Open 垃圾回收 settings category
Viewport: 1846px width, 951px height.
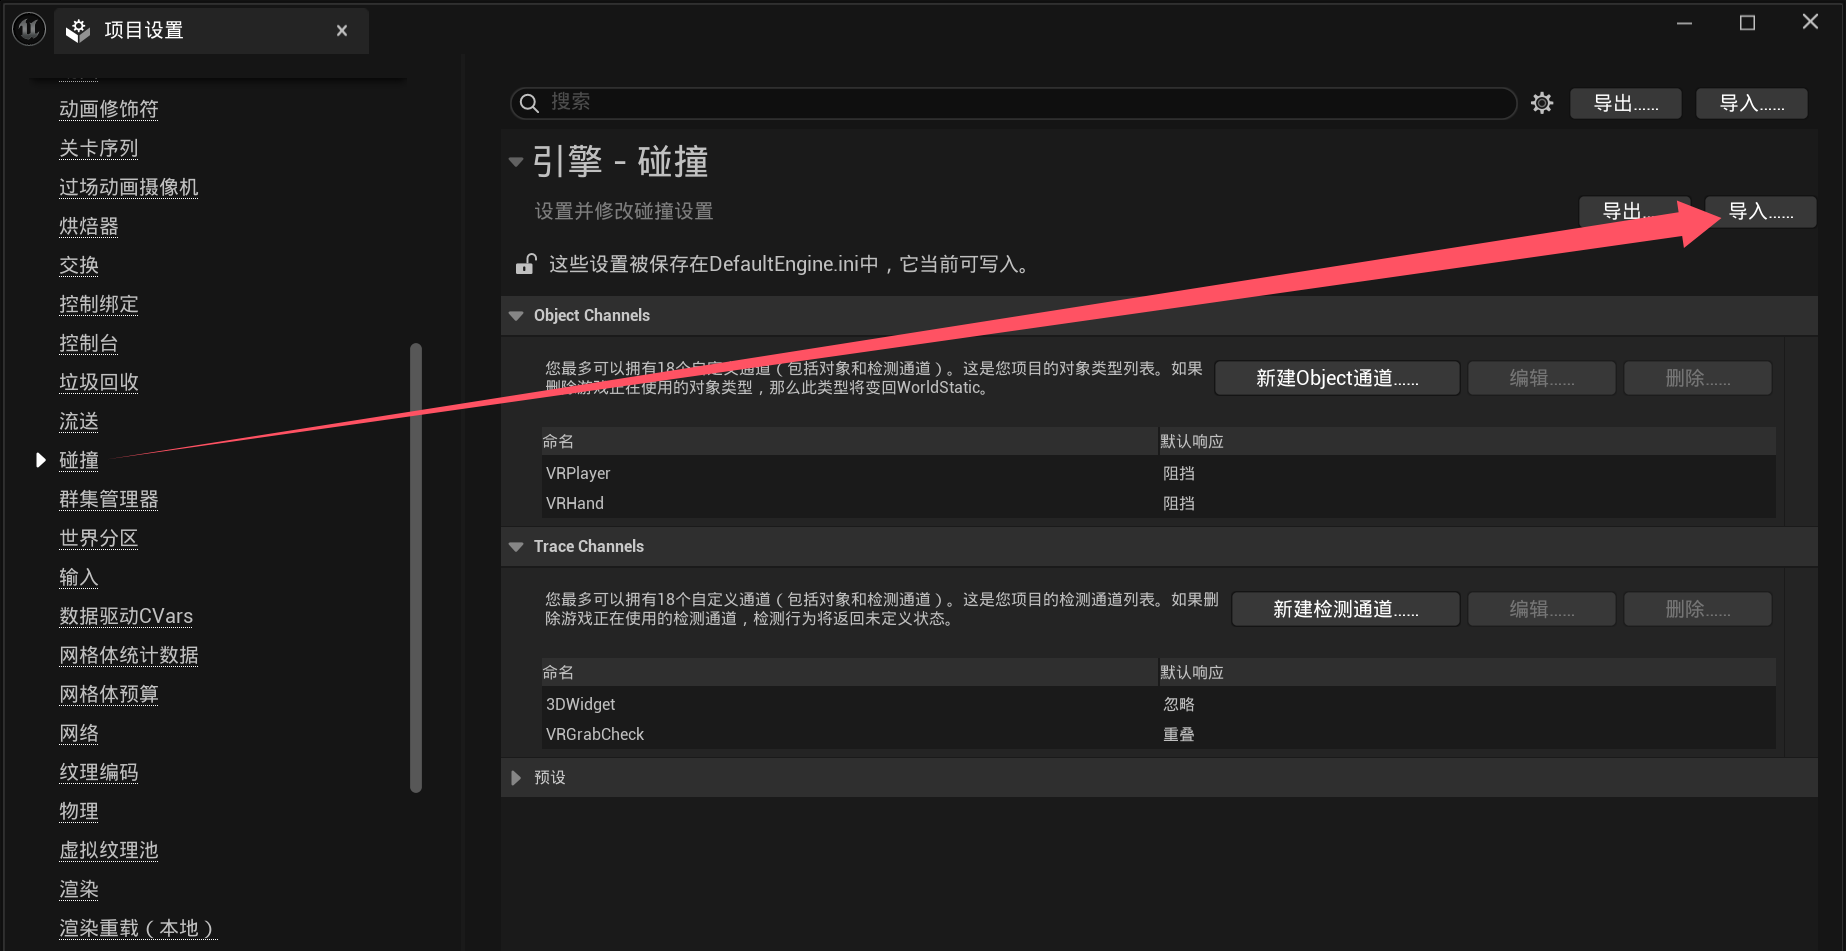pos(99,382)
